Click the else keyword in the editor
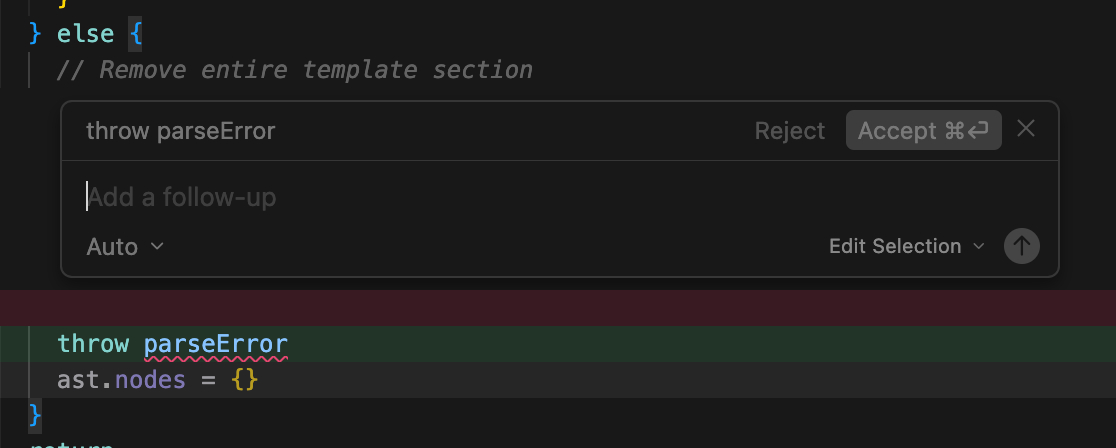Viewport: 1116px width, 448px height. click(x=85, y=33)
